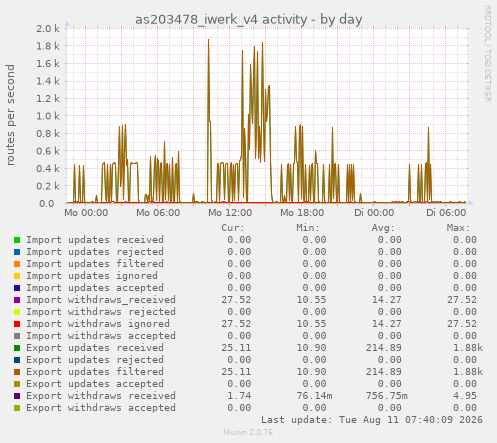The width and height of the screenshot is (497, 443).
Task: Click the red Import withdraws ignored swatch
Action: [17, 324]
